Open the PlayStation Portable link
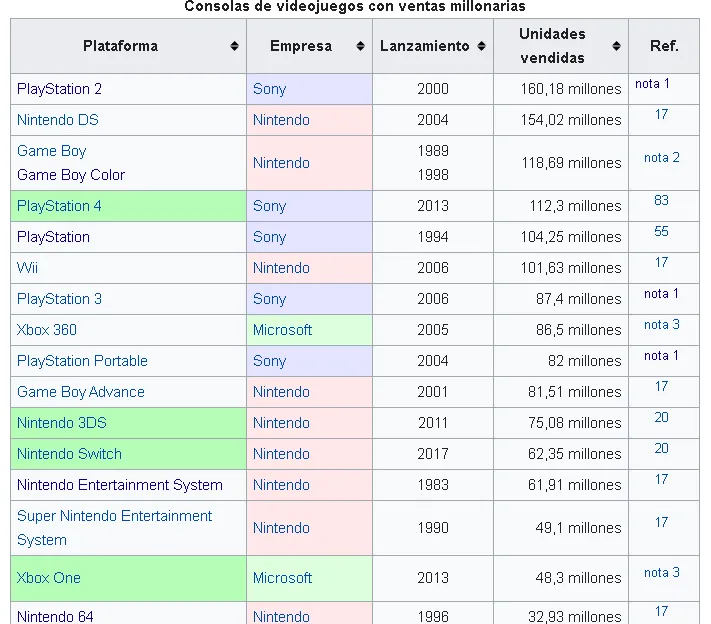Viewport: 711px width, 624px height. click(82, 361)
